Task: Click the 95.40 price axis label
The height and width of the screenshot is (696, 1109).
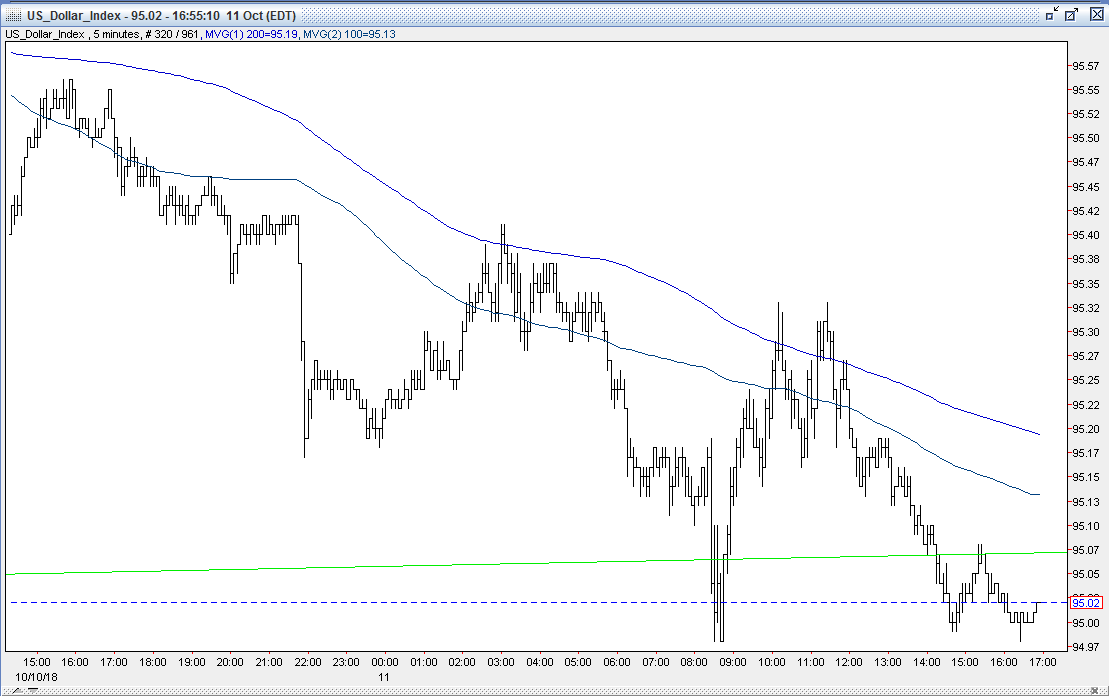Action: tap(1086, 235)
